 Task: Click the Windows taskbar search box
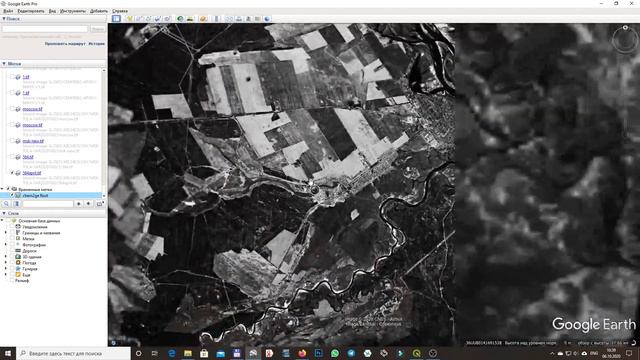click(x=73, y=353)
